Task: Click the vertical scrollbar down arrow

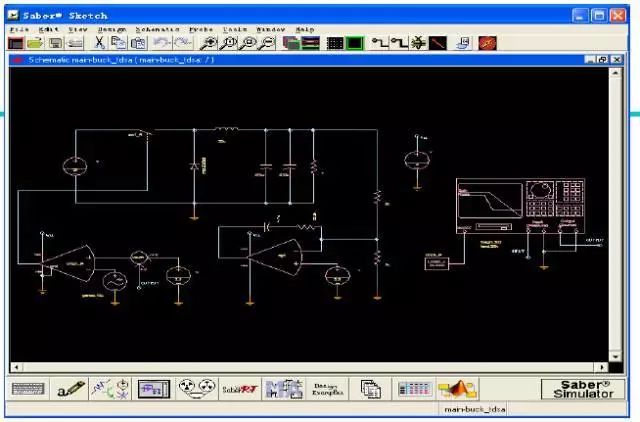Action: point(615,356)
